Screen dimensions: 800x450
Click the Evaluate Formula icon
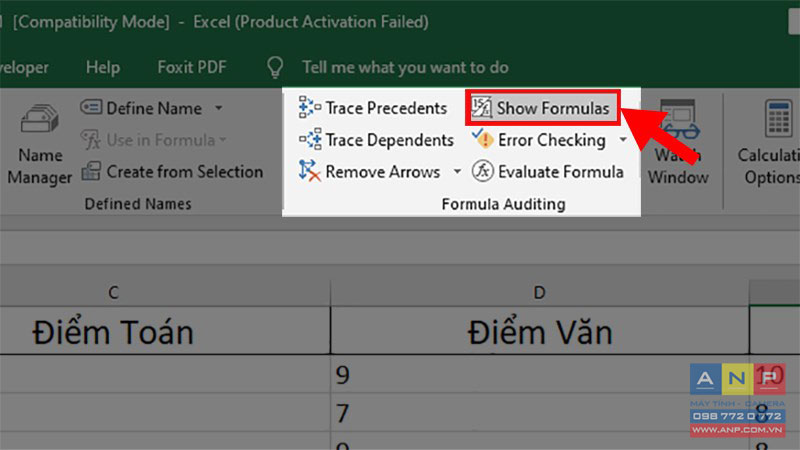click(x=482, y=171)
